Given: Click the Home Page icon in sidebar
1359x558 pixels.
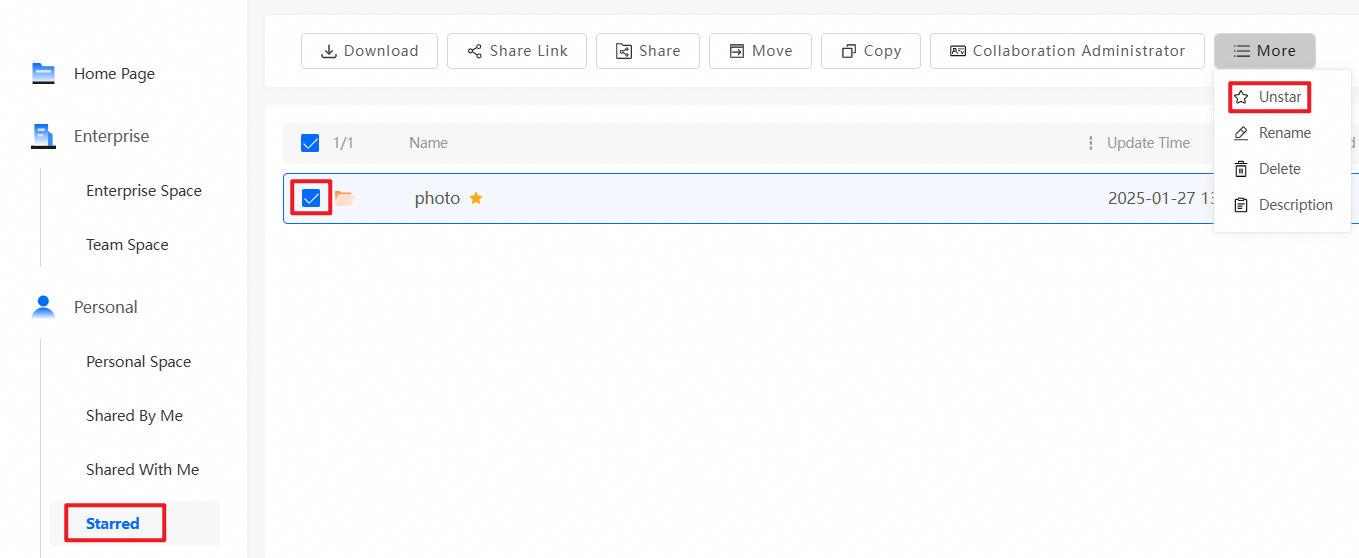Looking at the screenshot, I should pyautogui.click(x=43, y=73).
